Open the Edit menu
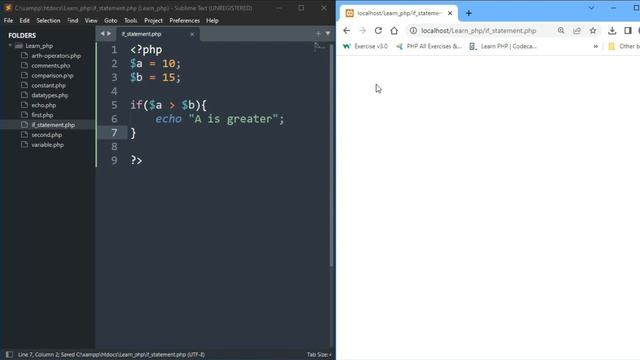Screen dimensions: 640x360 pos(24,20)
